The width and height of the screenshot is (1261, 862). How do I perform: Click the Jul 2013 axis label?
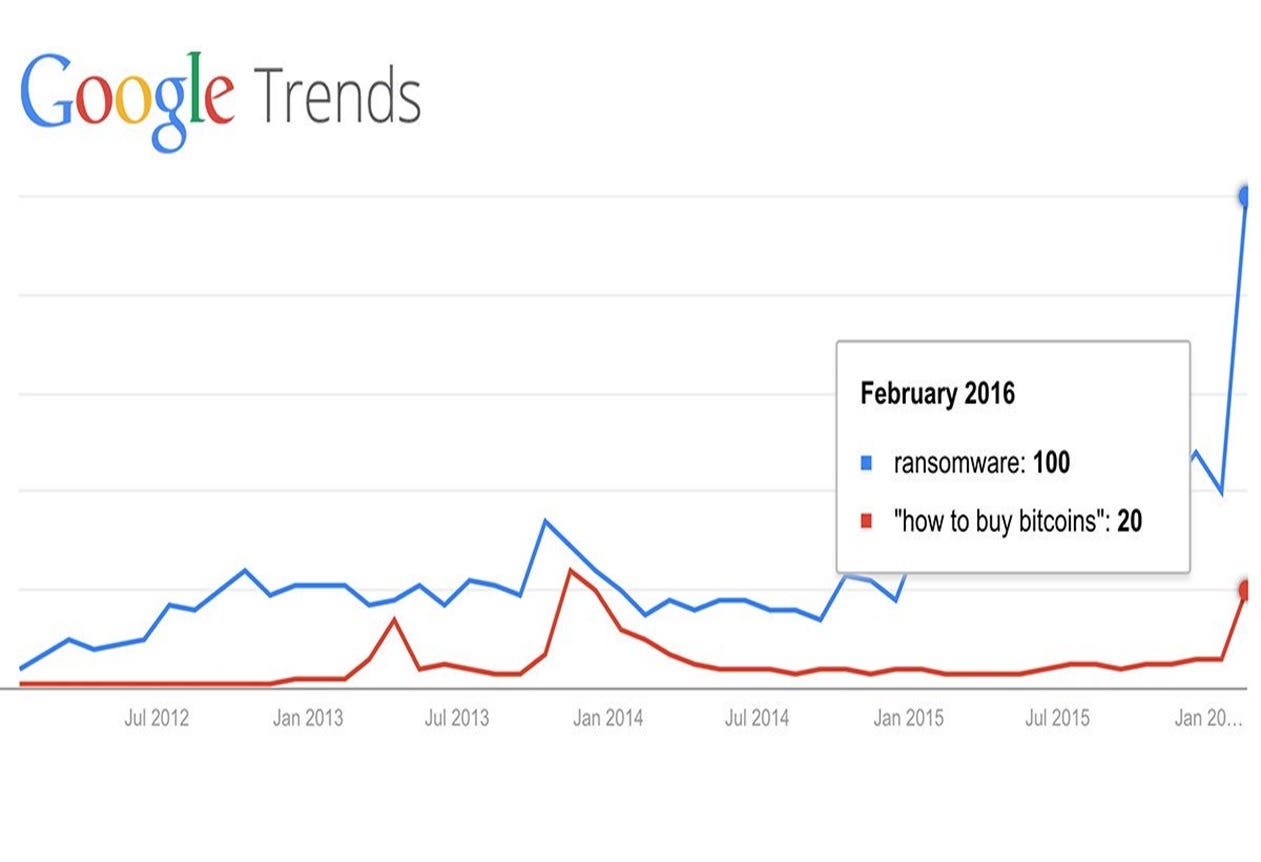[x=457, y=718]
